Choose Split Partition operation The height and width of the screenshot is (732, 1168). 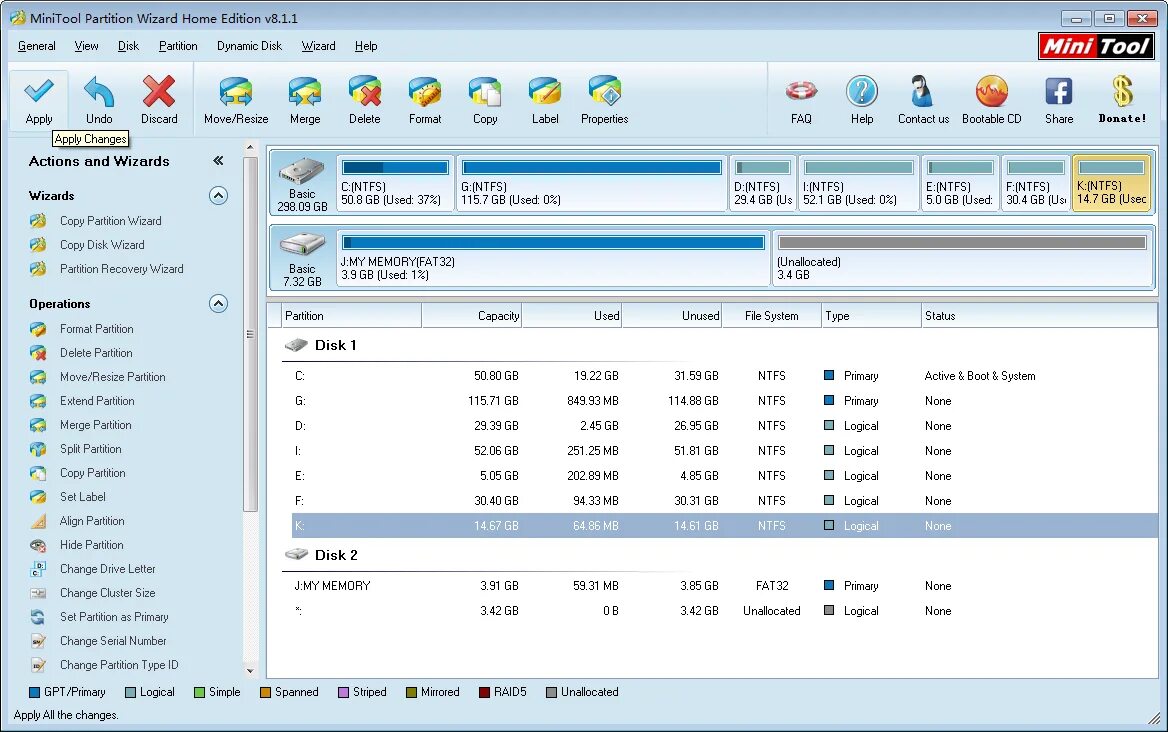pos(90,448)
